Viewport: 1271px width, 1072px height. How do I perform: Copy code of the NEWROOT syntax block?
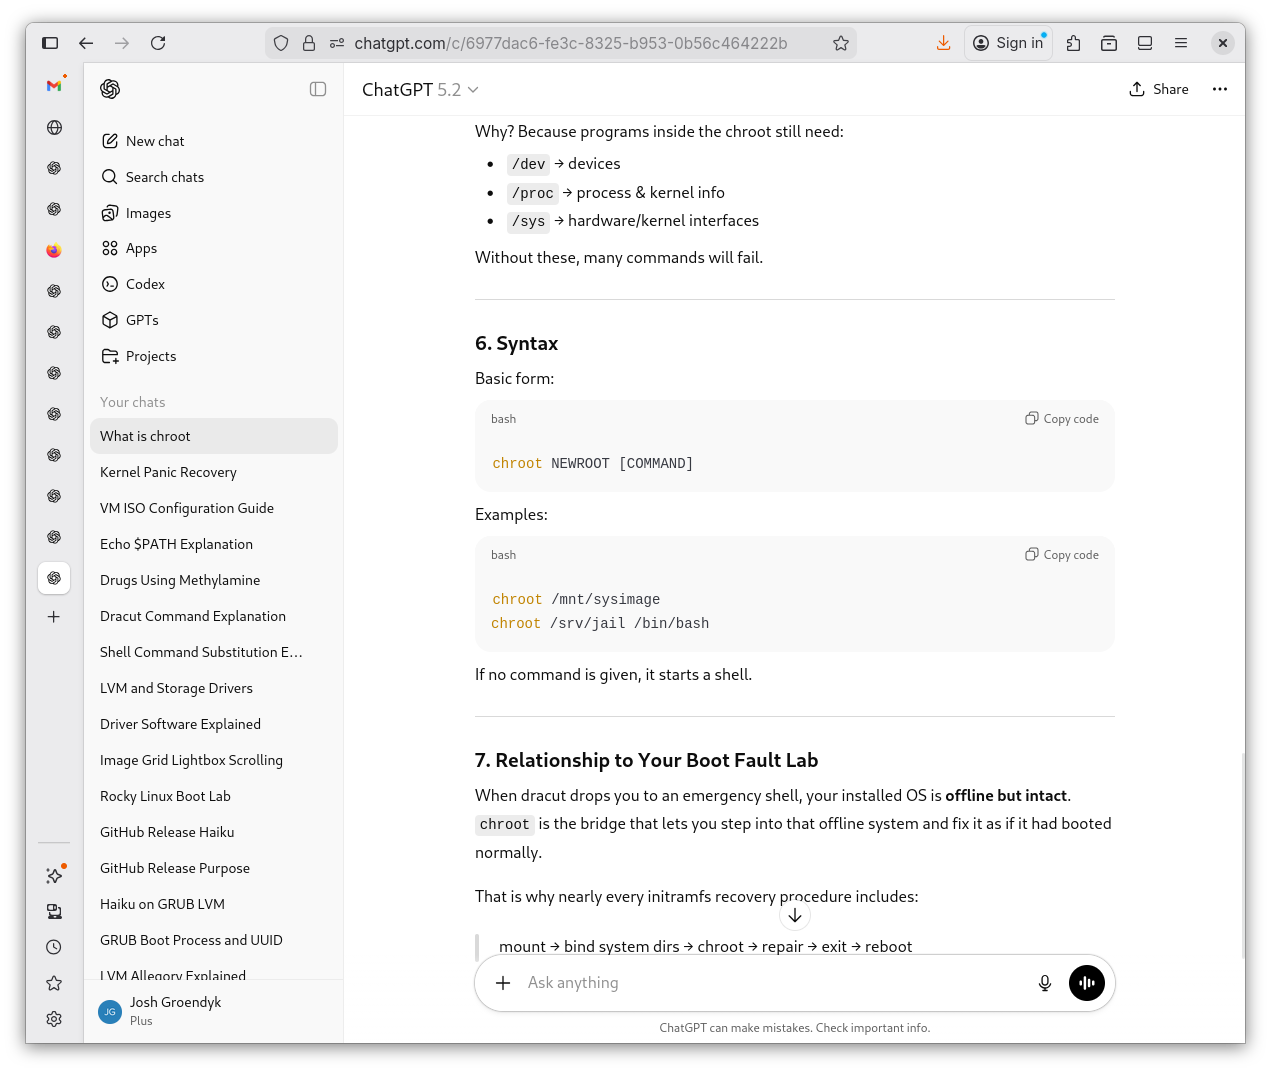[x=1062, y=419]
